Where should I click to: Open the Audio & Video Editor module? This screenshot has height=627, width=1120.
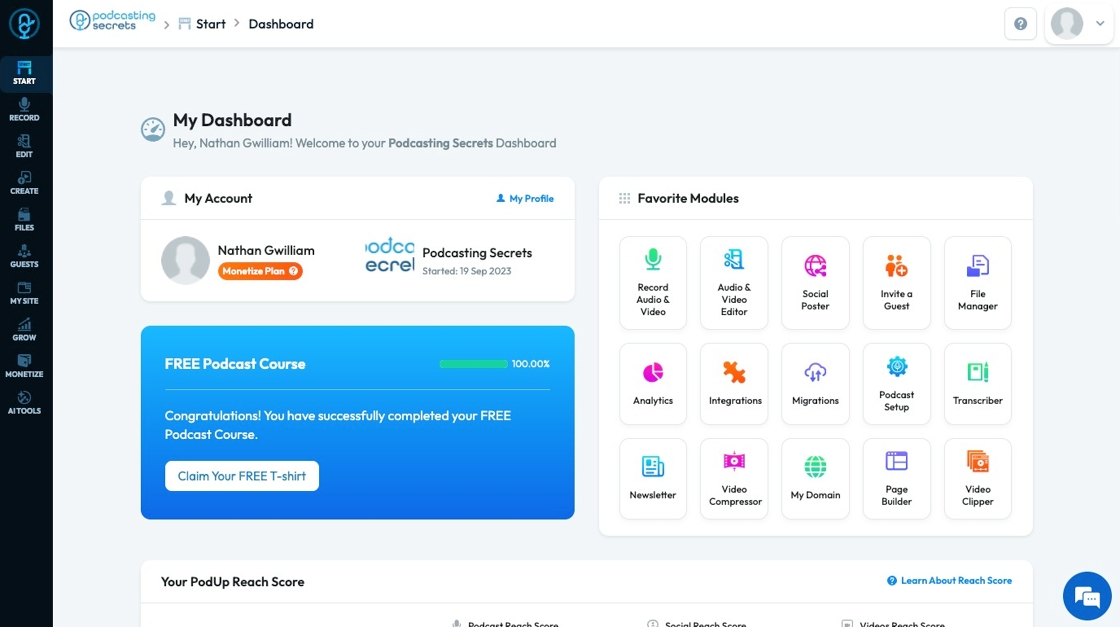click(x=734, y=283)
